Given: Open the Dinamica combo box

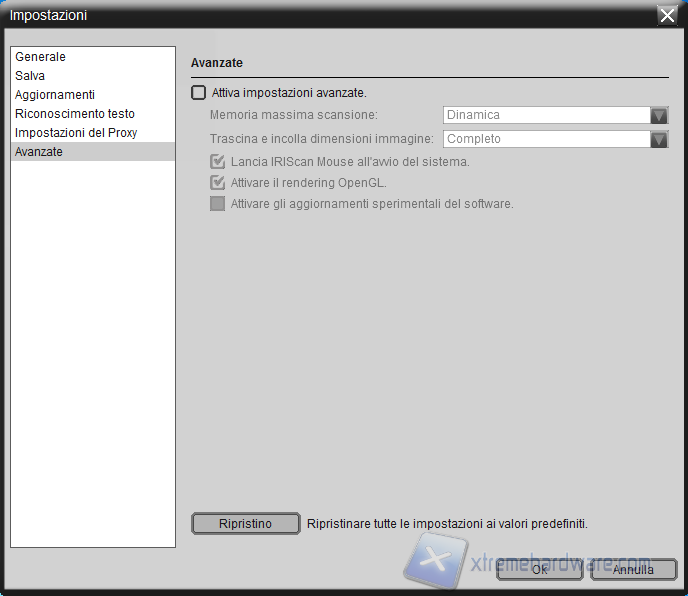Looking at the screenshot, I should tap(546, 115).
